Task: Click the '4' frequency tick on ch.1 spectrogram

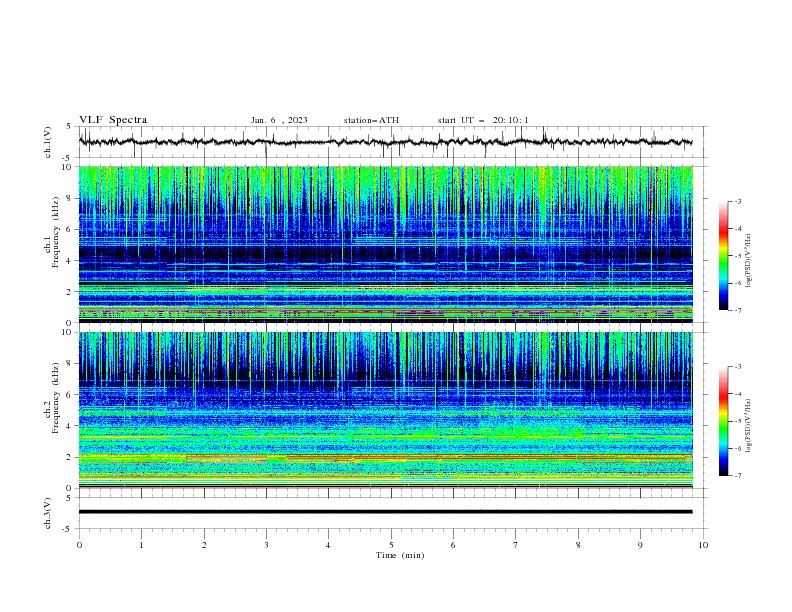Action: click(71, 261)
